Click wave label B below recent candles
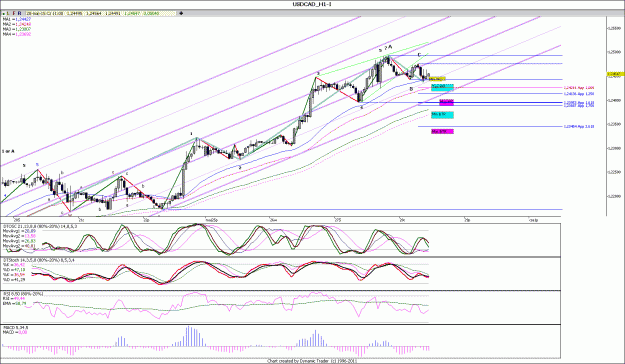 tap(411, 89)
